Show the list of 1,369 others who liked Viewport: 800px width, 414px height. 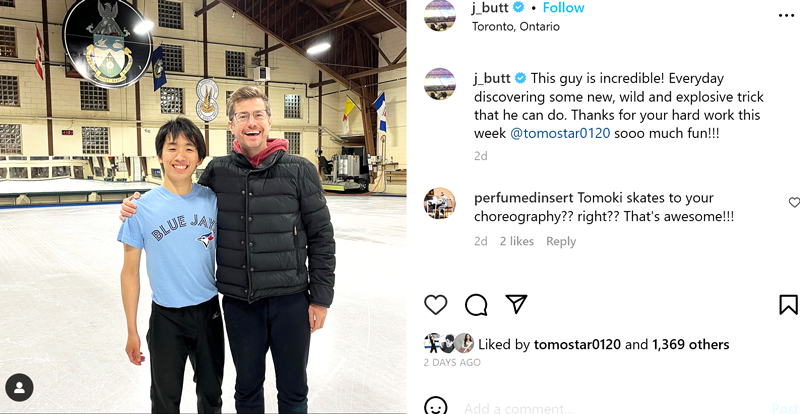690,345
